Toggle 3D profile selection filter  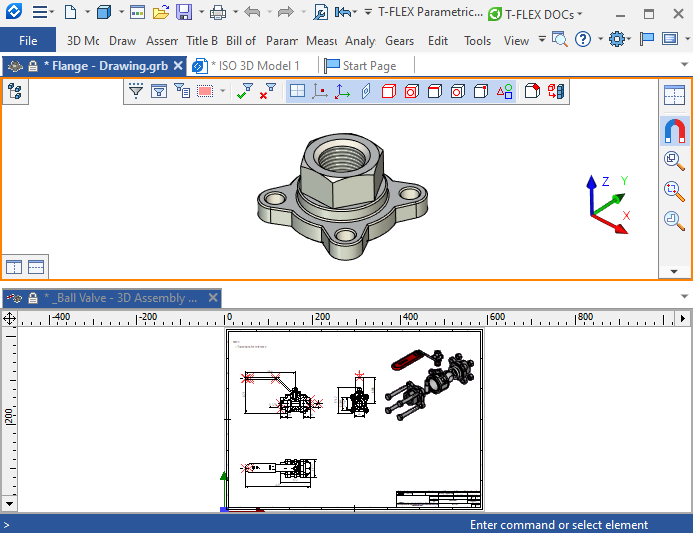[366, 91]
